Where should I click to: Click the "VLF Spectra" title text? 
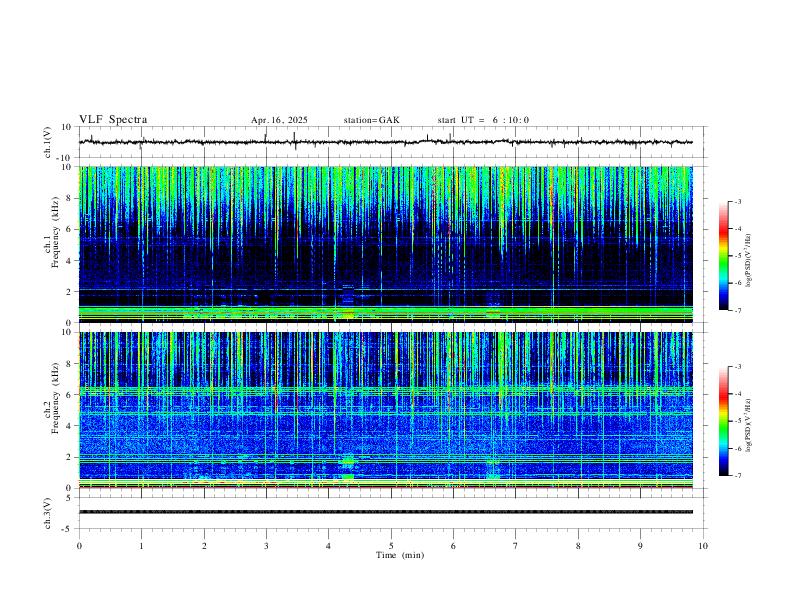[113, 120]
